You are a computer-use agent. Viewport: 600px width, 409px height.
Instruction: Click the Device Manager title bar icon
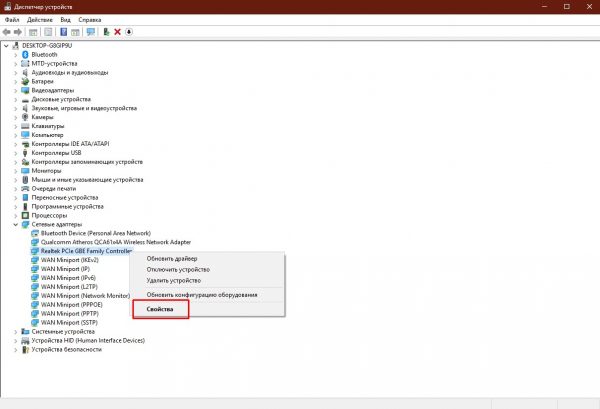[8, 7]
